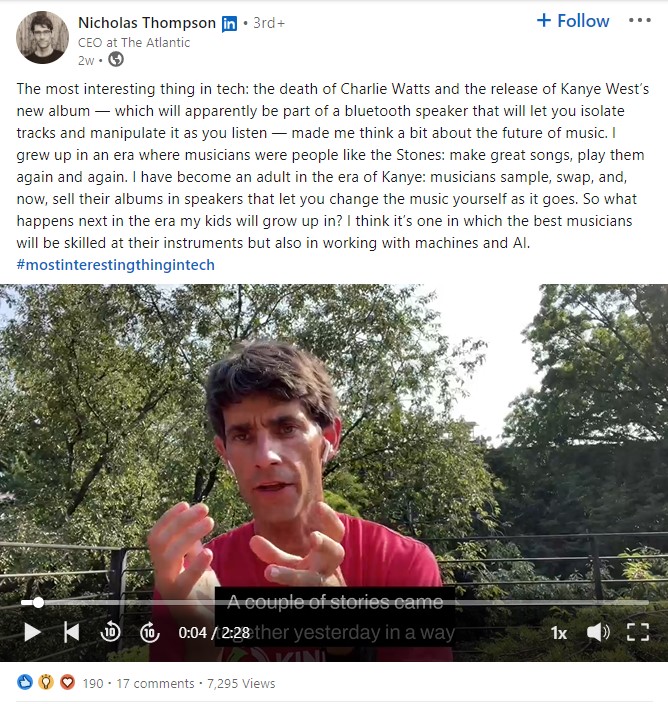Enter fullscreen video mode
The width and height of the screenshot is (668, 704).
637,632
